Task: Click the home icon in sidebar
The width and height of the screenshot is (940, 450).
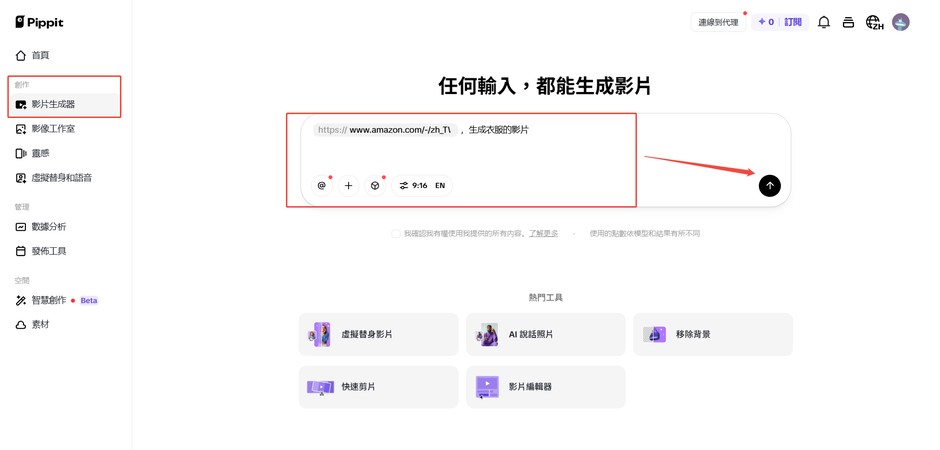Action: coord(21,55)
